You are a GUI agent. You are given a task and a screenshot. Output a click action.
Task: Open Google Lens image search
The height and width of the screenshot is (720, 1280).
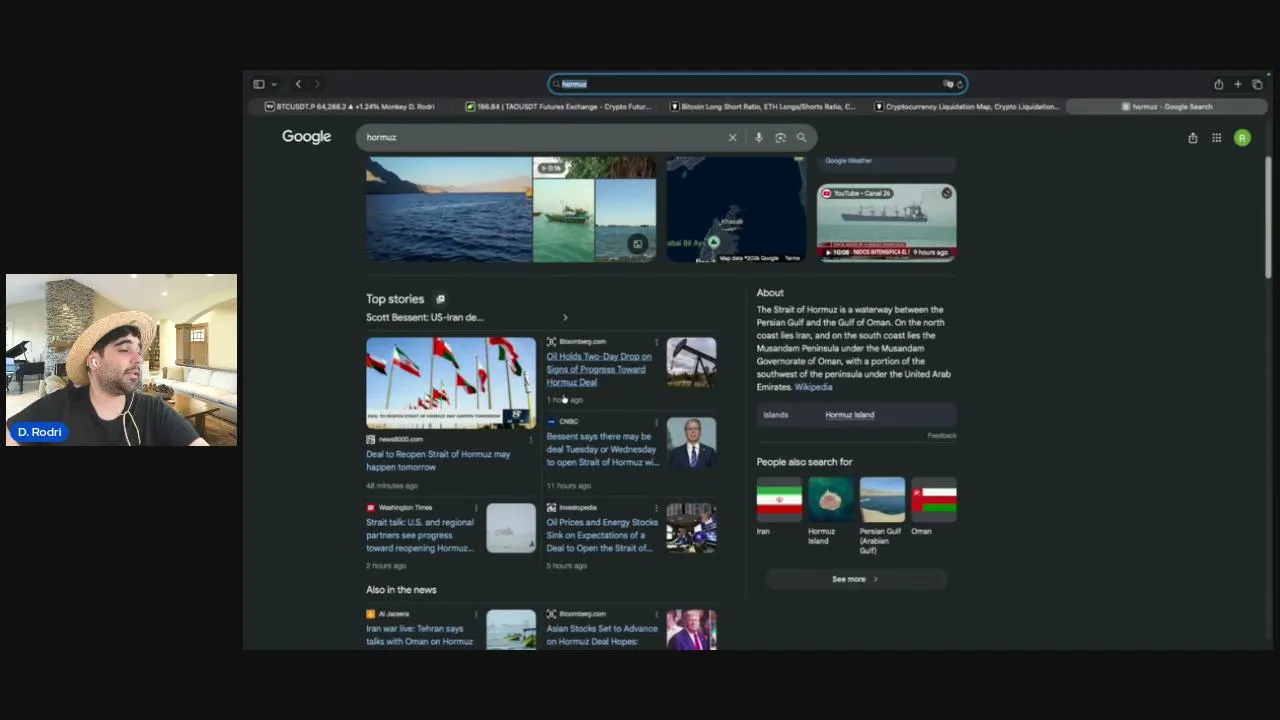(x=780, y=138)
